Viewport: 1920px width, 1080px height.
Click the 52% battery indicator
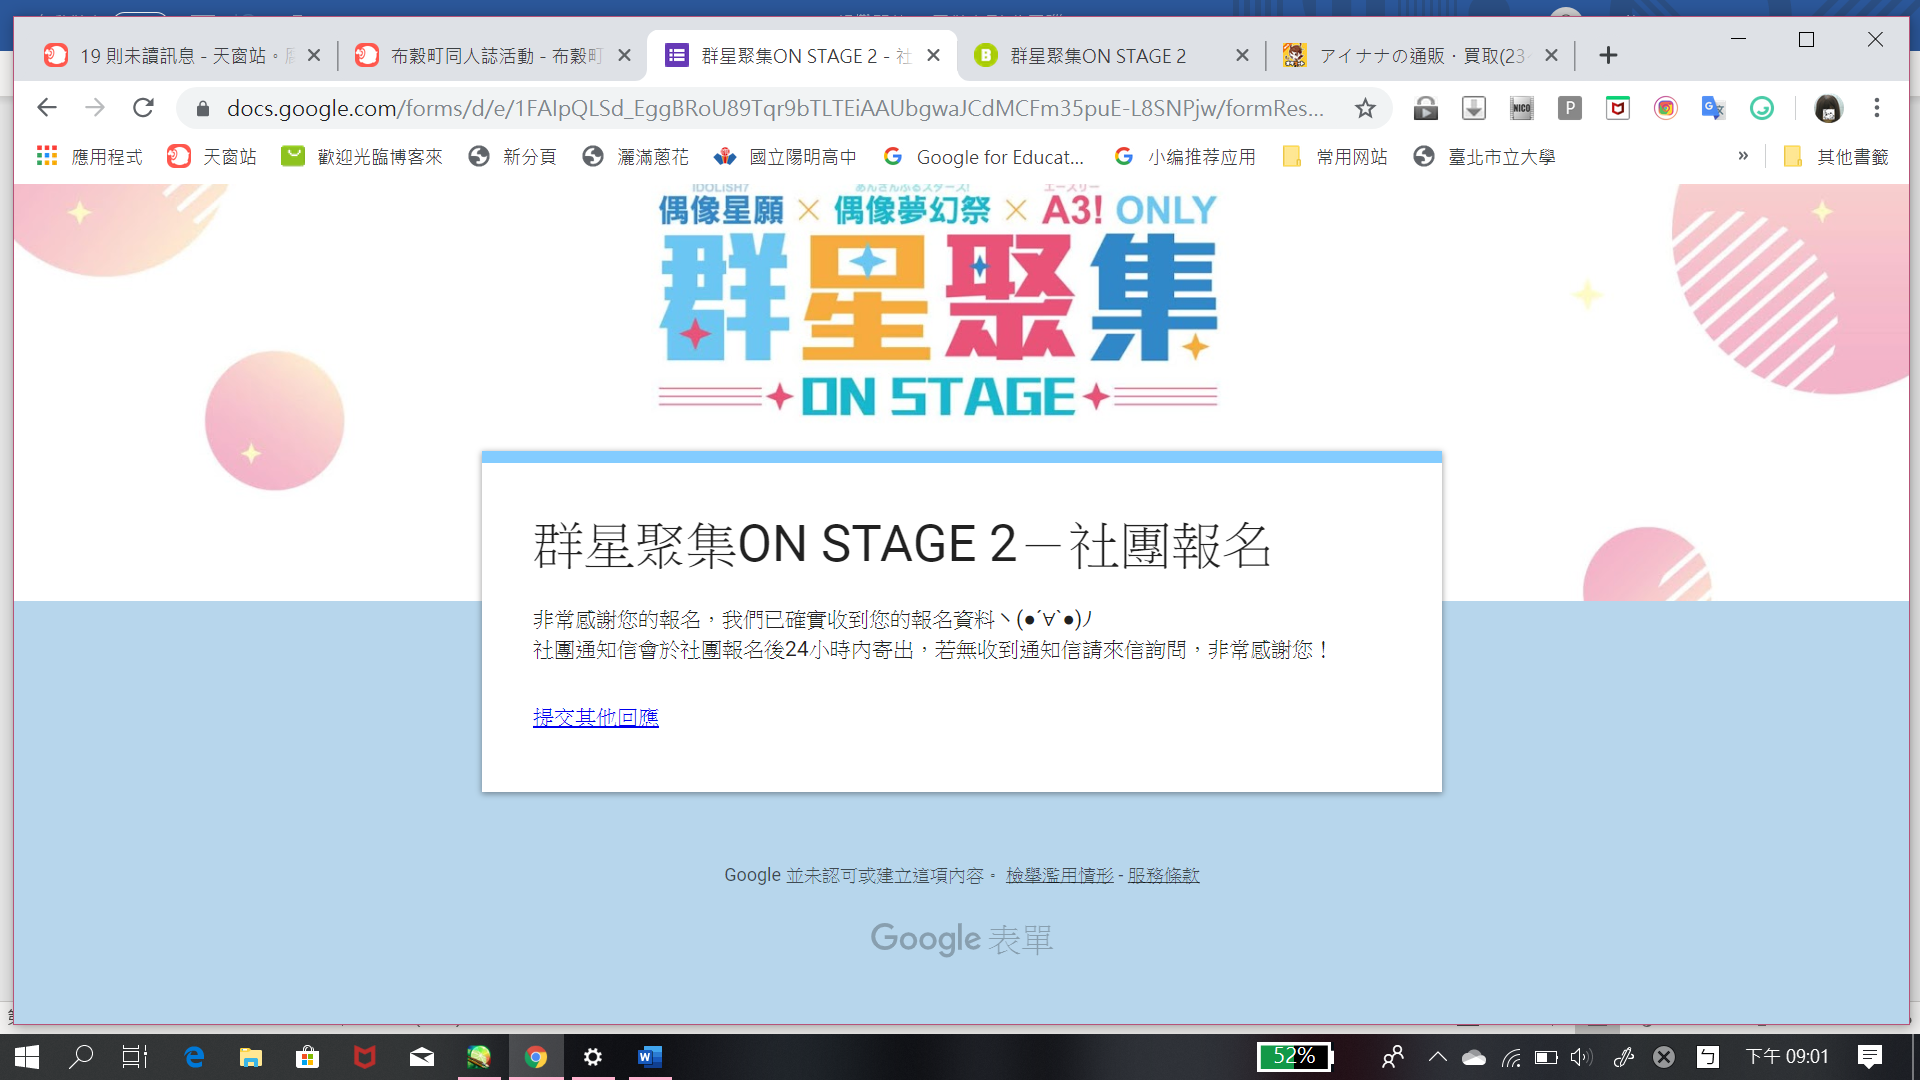pyautogui.click(x=1295, y=1057)
